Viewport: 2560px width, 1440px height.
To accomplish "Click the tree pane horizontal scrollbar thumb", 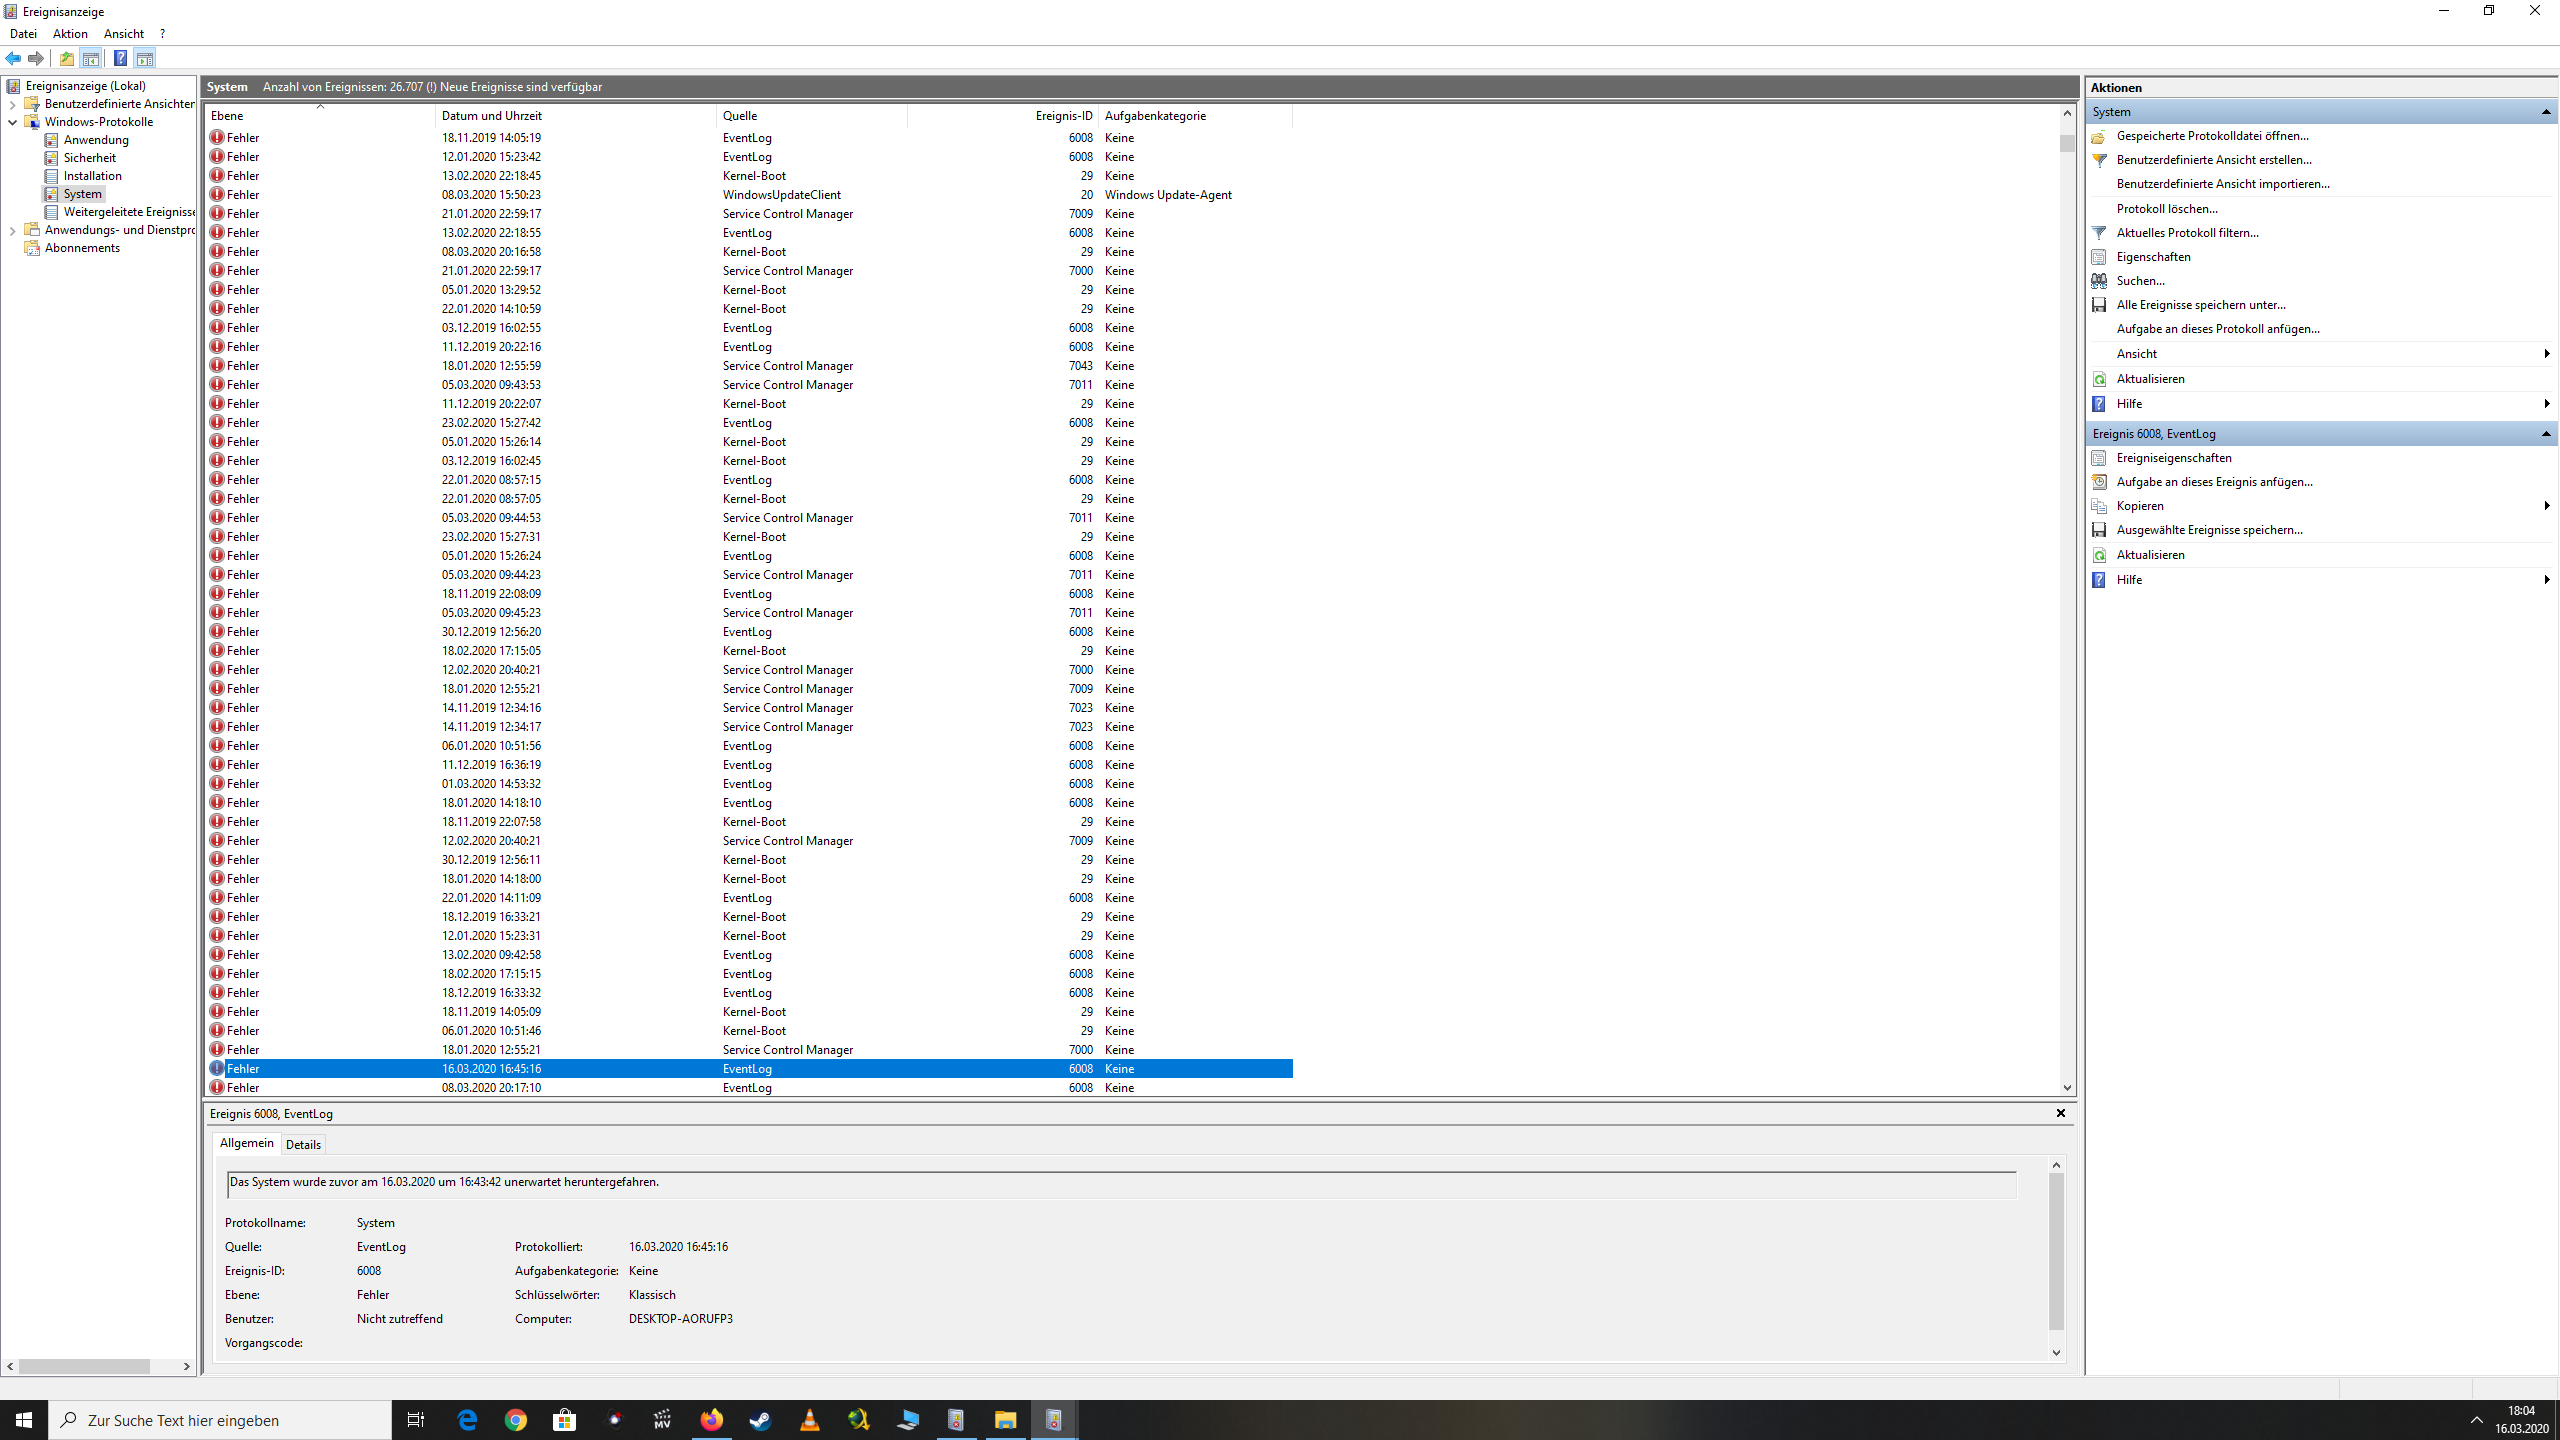I will pos(84,1366).
